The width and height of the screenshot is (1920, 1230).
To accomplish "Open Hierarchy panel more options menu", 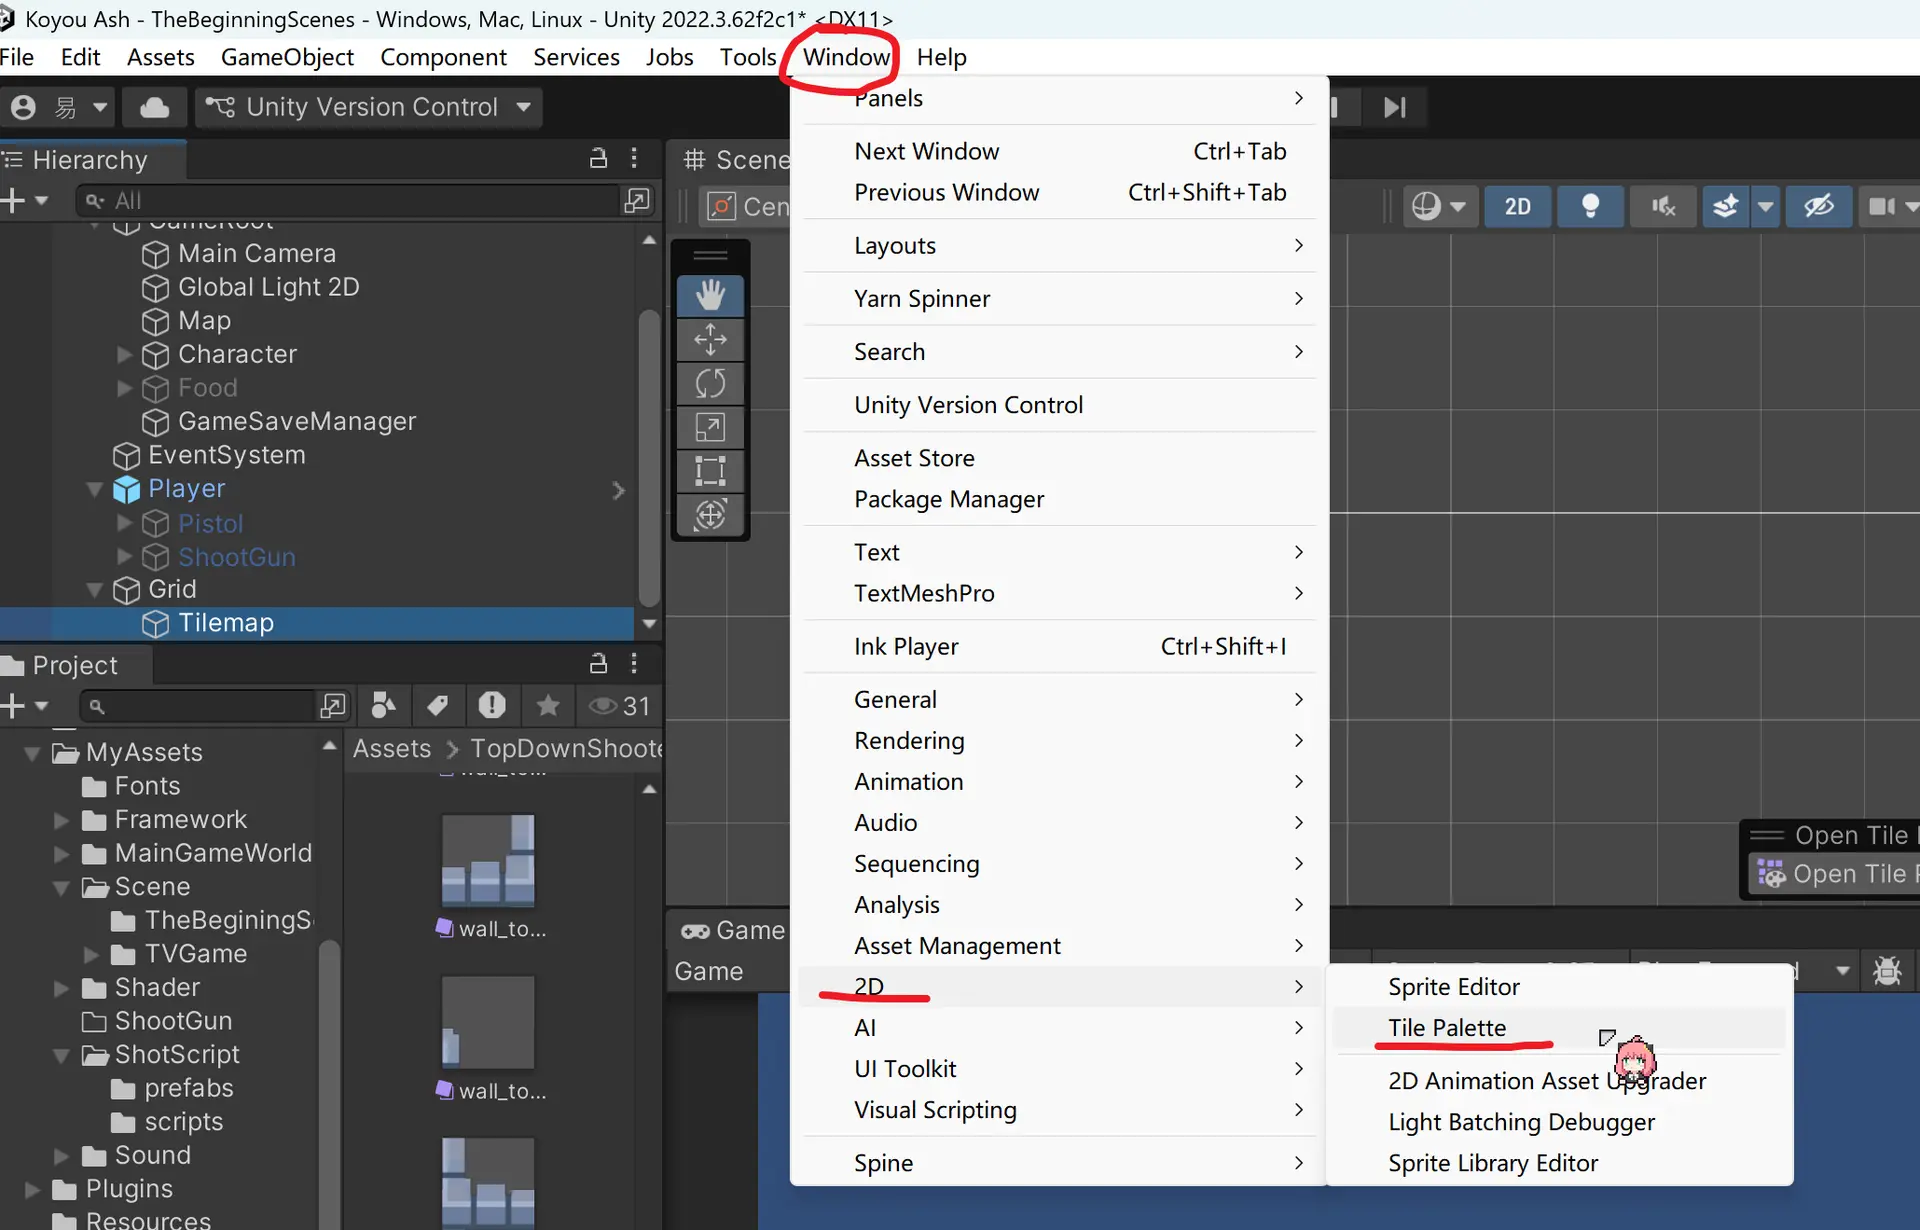I will 634,158.
